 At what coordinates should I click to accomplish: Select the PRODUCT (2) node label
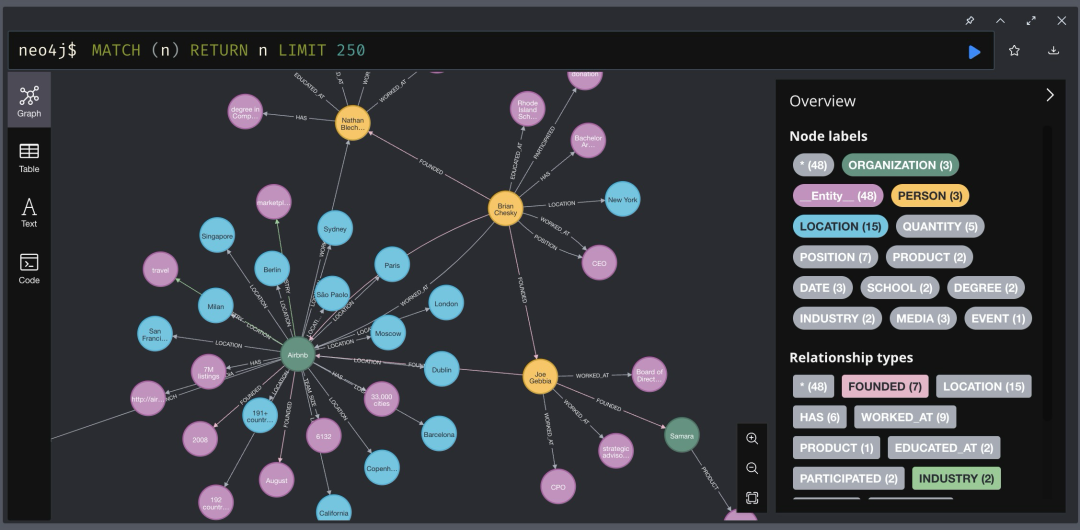pos(929,257)
